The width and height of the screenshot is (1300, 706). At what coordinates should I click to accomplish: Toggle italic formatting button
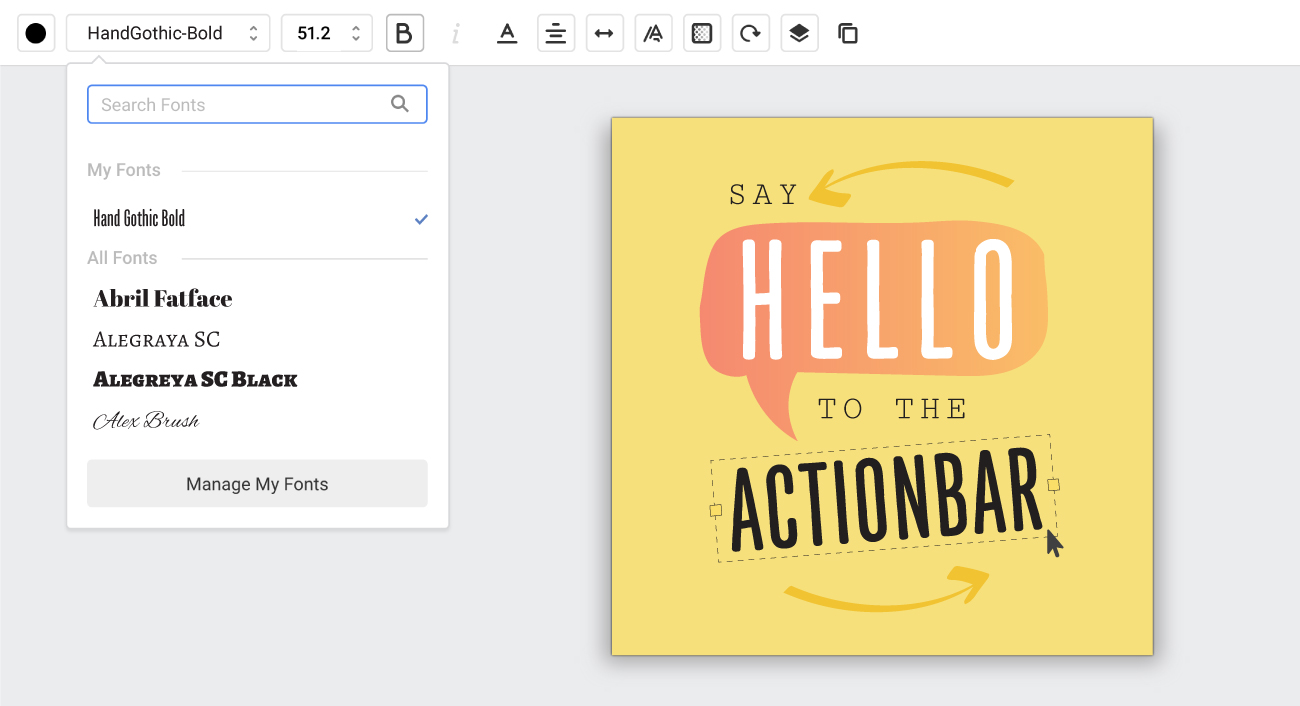click(456, 34)
